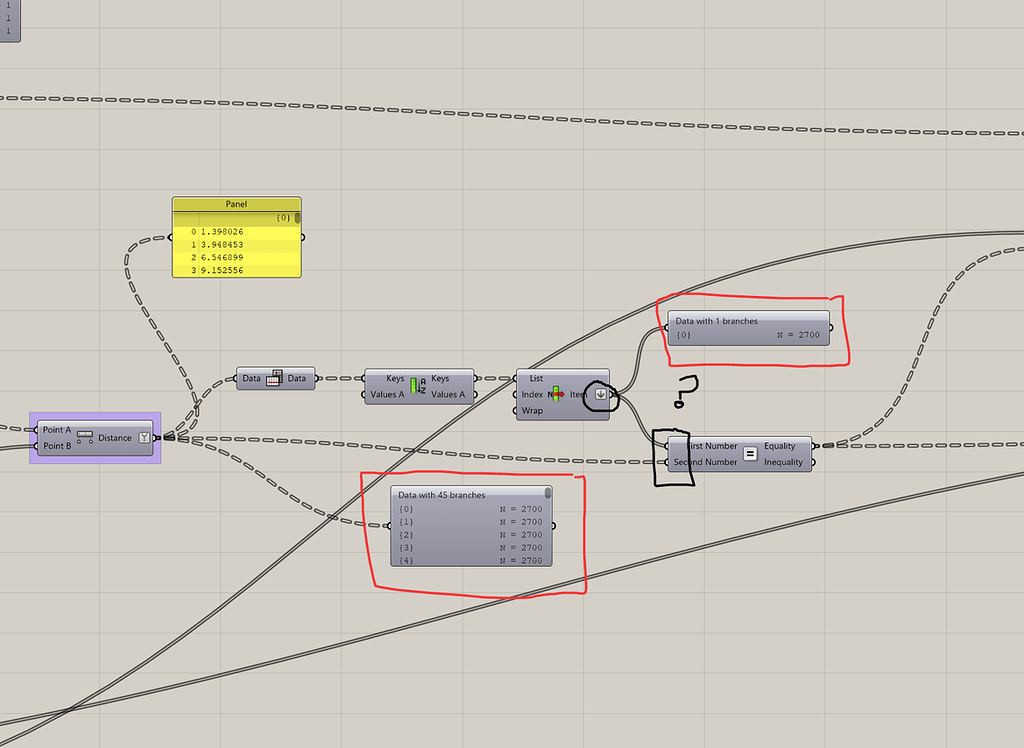Toggle the circled flatten arrow on the Item output

(600, 394)
